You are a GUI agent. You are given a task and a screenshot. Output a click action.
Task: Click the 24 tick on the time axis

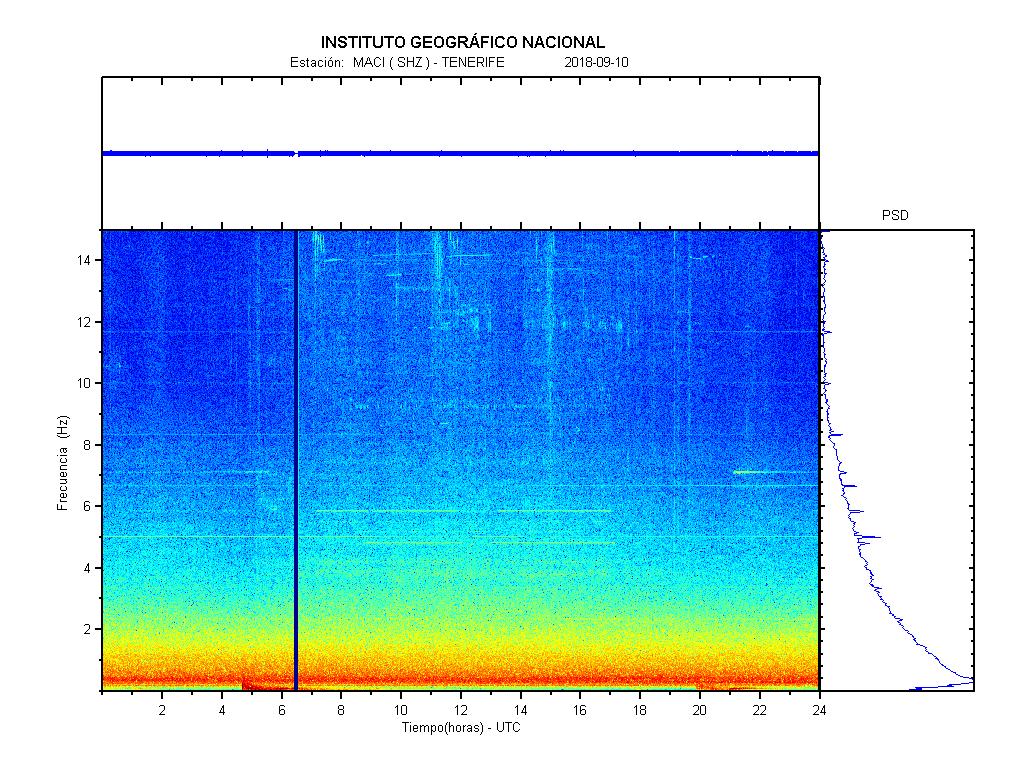(819, 710)
